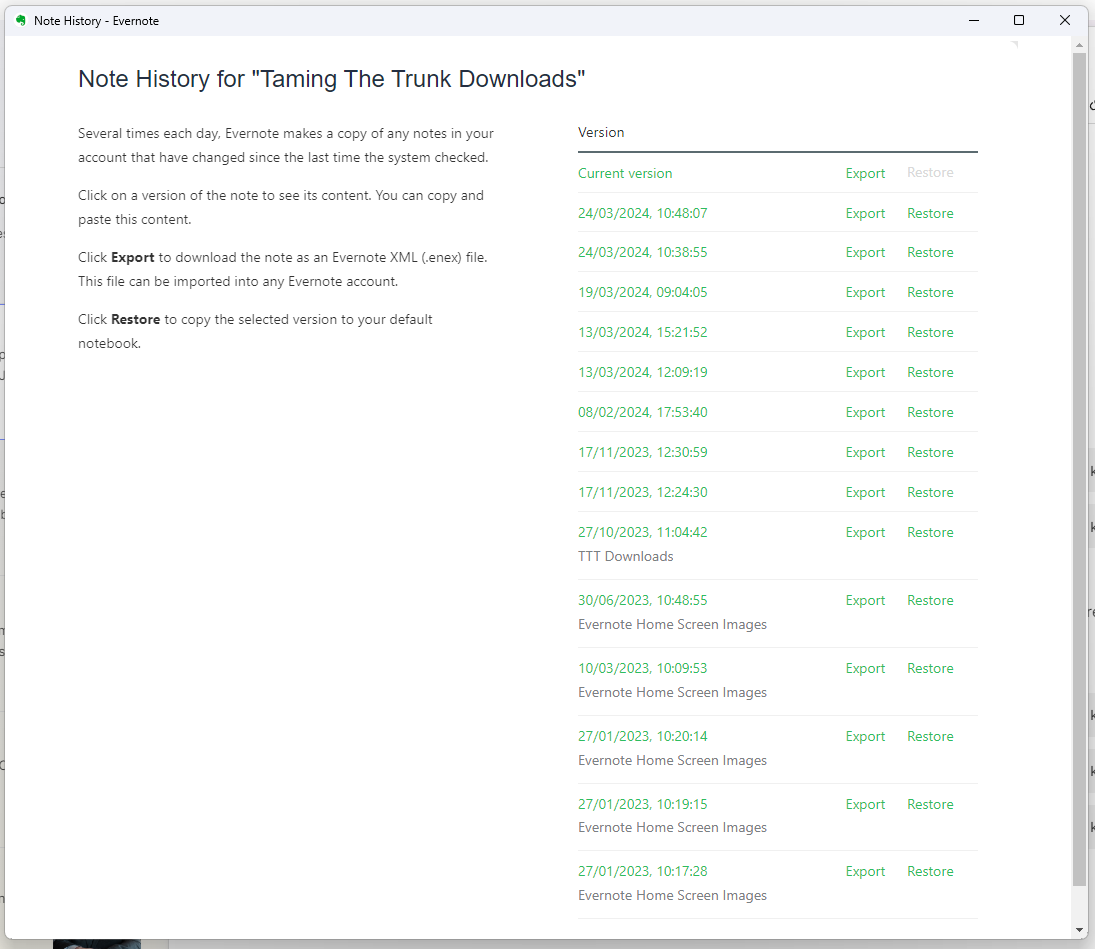Open version 30/06/2023, 10:48:55
The image size is (1095, 949).
coord(642,601)
